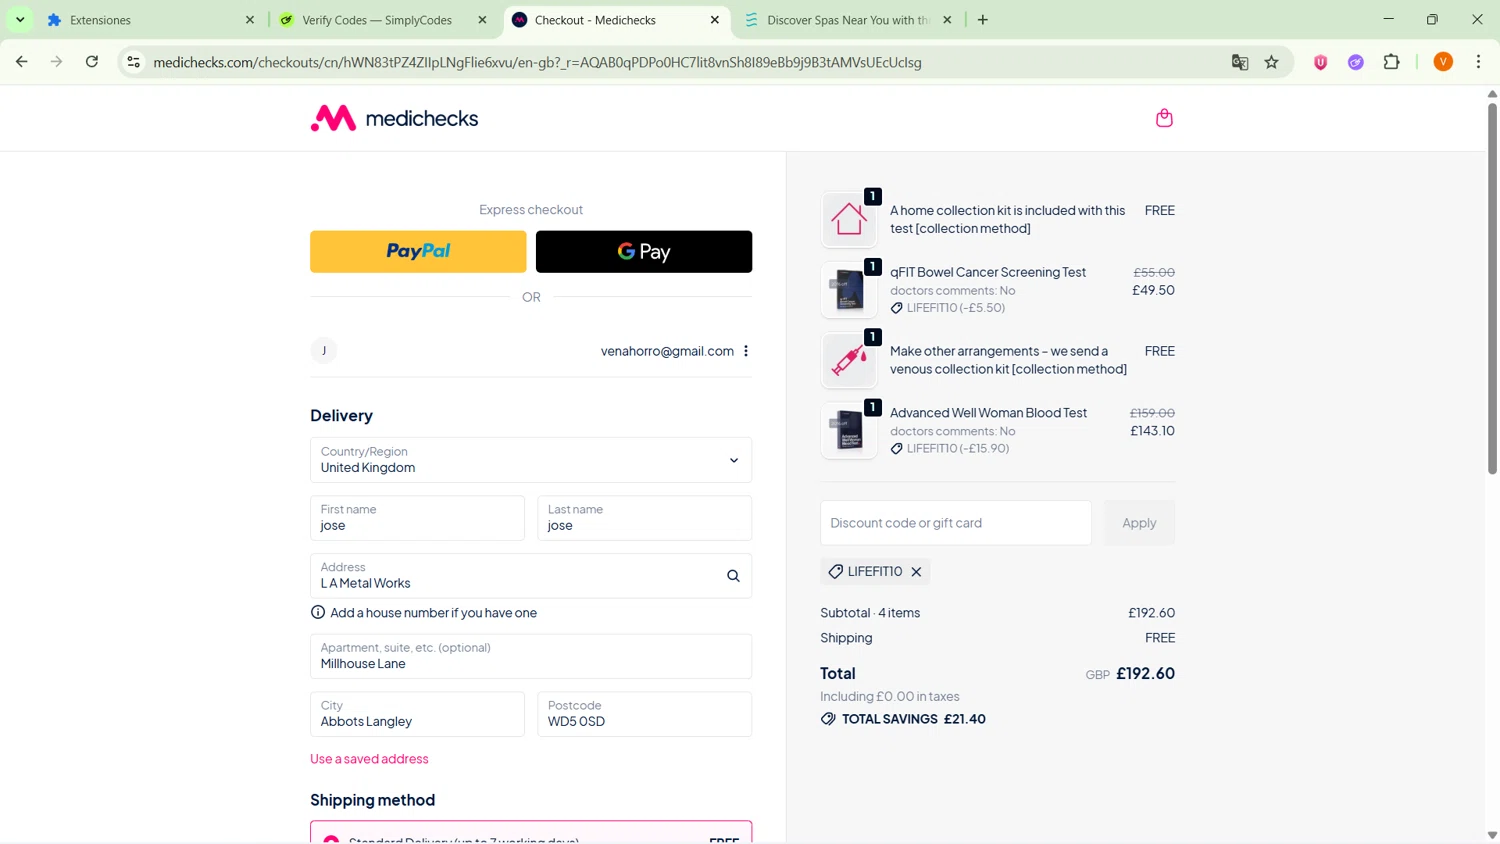Open a new browser tab
The width and height of the screenshot is (1500, 844).
(983, 20)
